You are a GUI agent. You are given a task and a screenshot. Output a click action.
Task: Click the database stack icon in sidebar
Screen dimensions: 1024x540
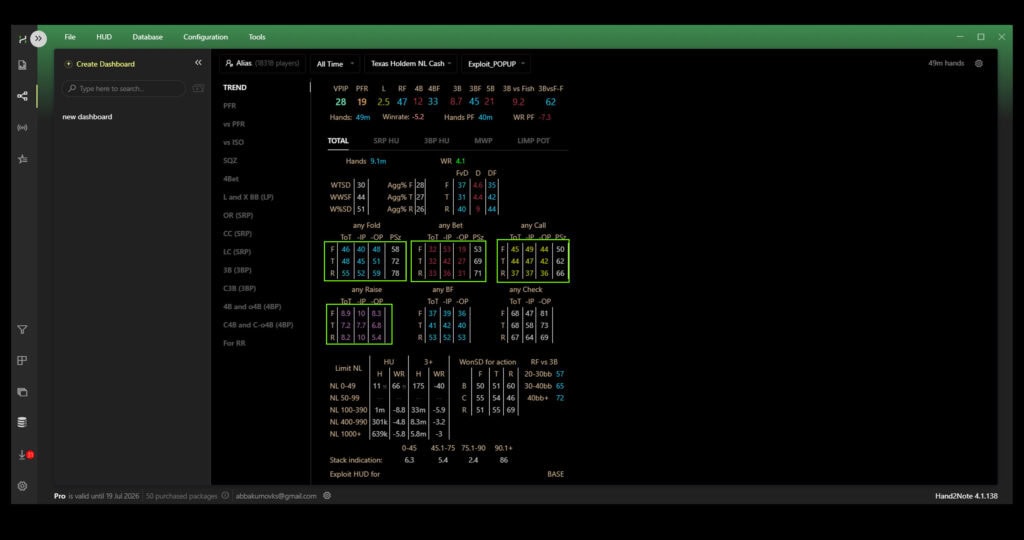tap(22, 422)
